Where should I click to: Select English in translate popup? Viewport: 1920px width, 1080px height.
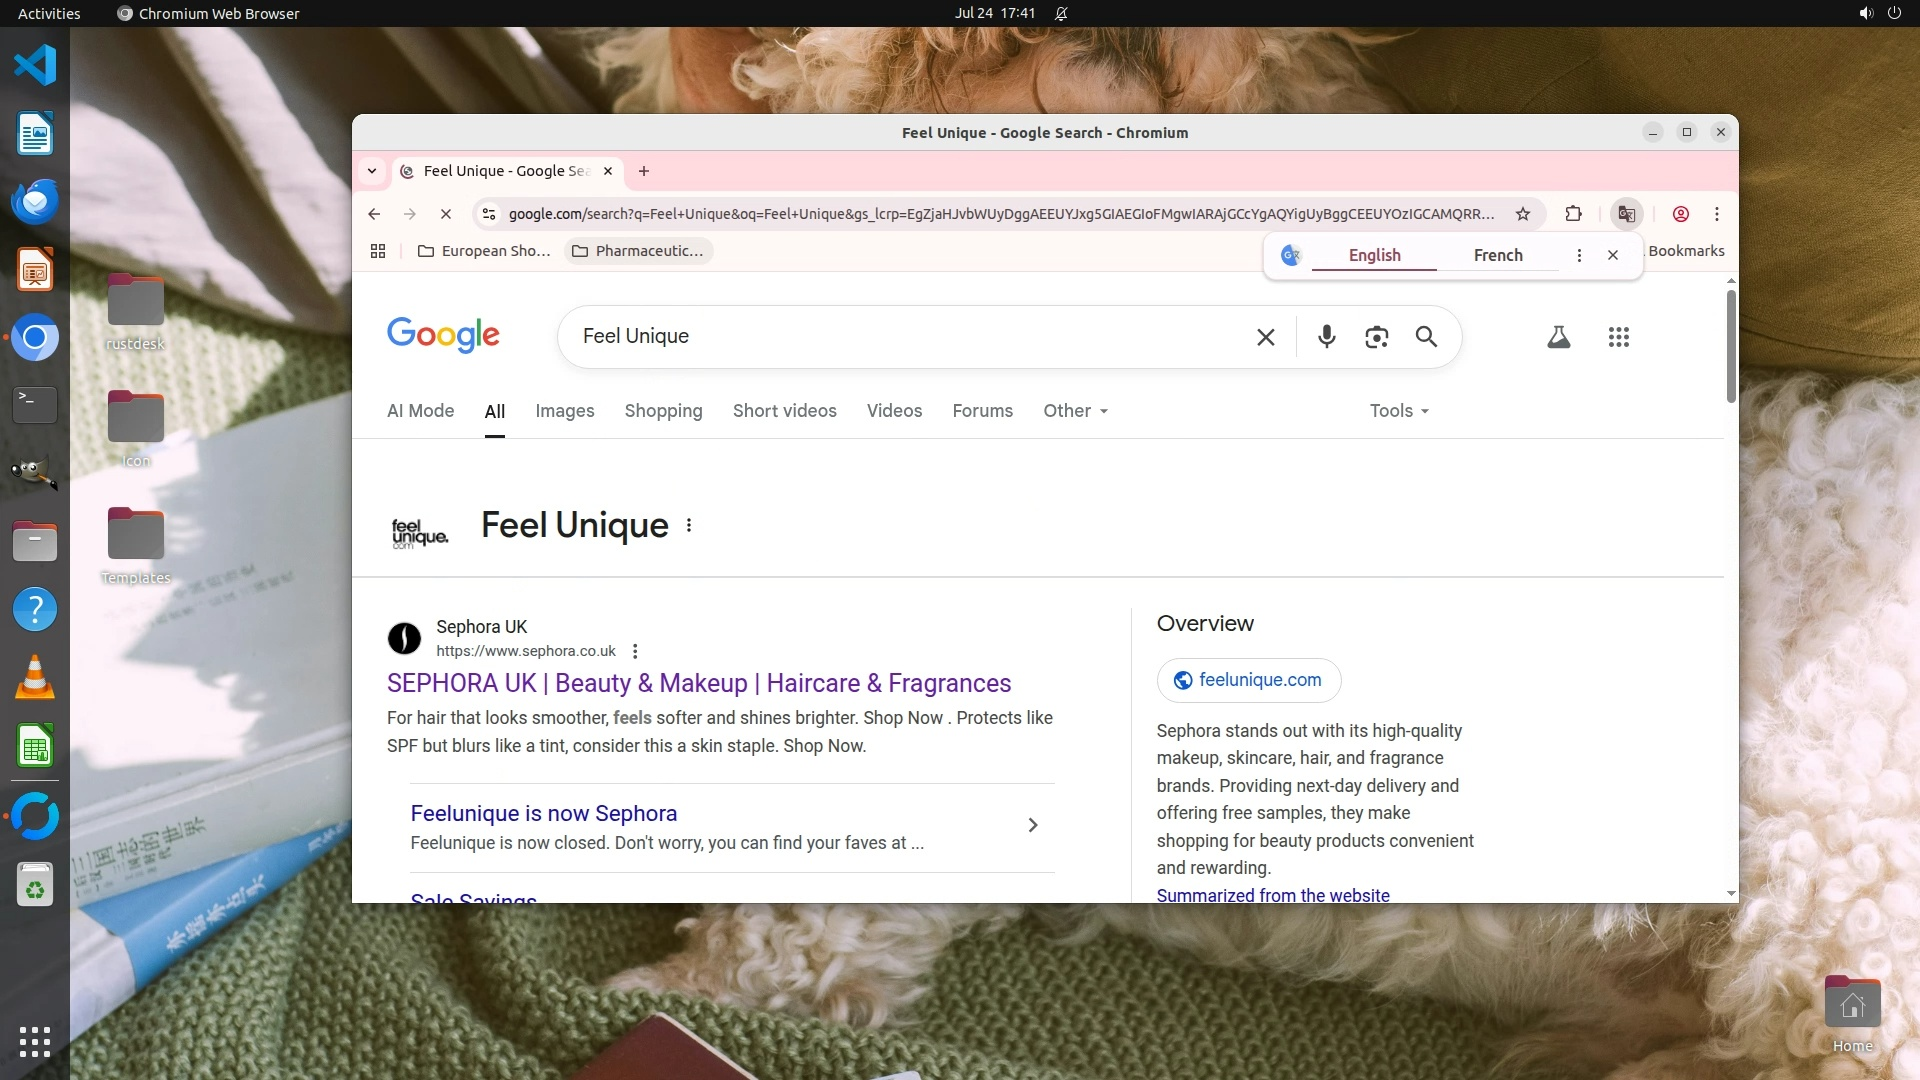point(1374,255)
